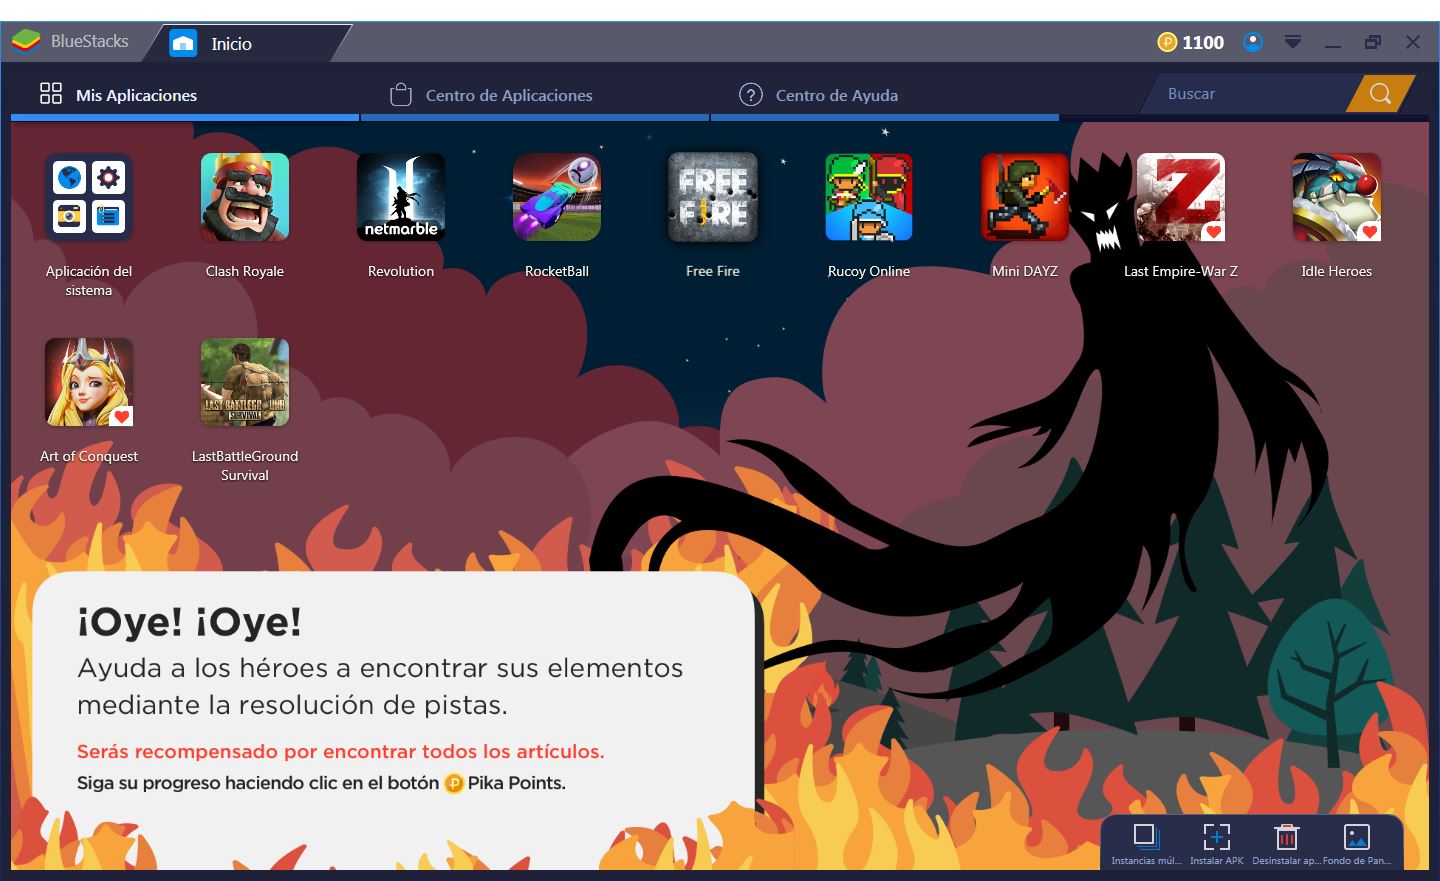
Task: Expand the title bar dropdown arrow menu
Action: 1293,42
